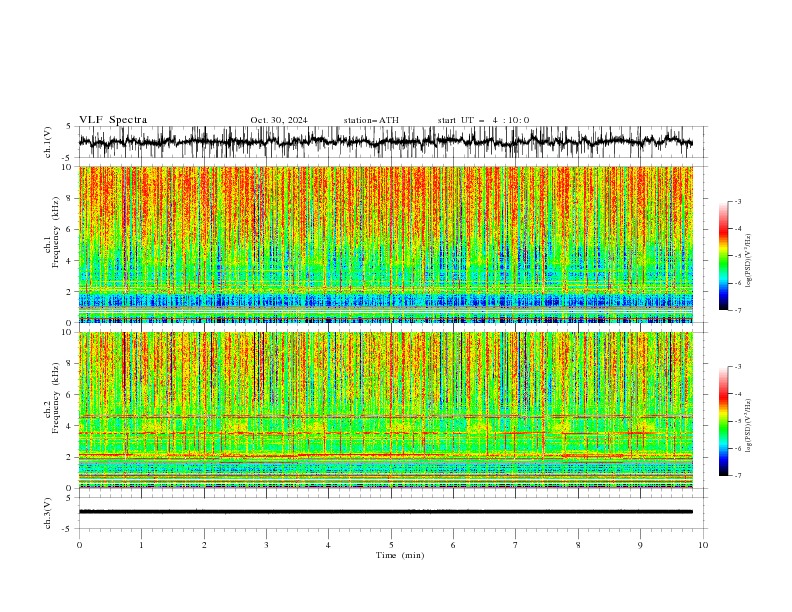Click the "5" label on the time axis
This screenshot has height=612, width=792.
(391, 545)
